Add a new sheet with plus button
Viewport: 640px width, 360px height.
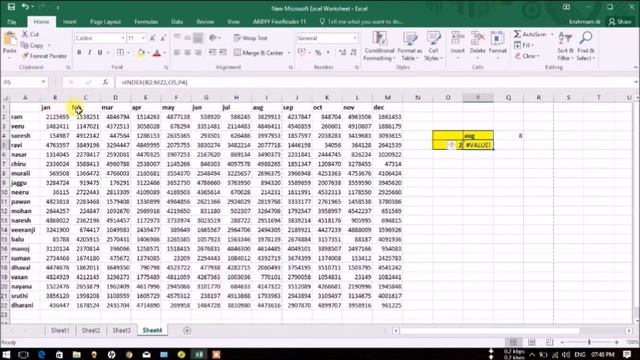click(x=187, y=331)
